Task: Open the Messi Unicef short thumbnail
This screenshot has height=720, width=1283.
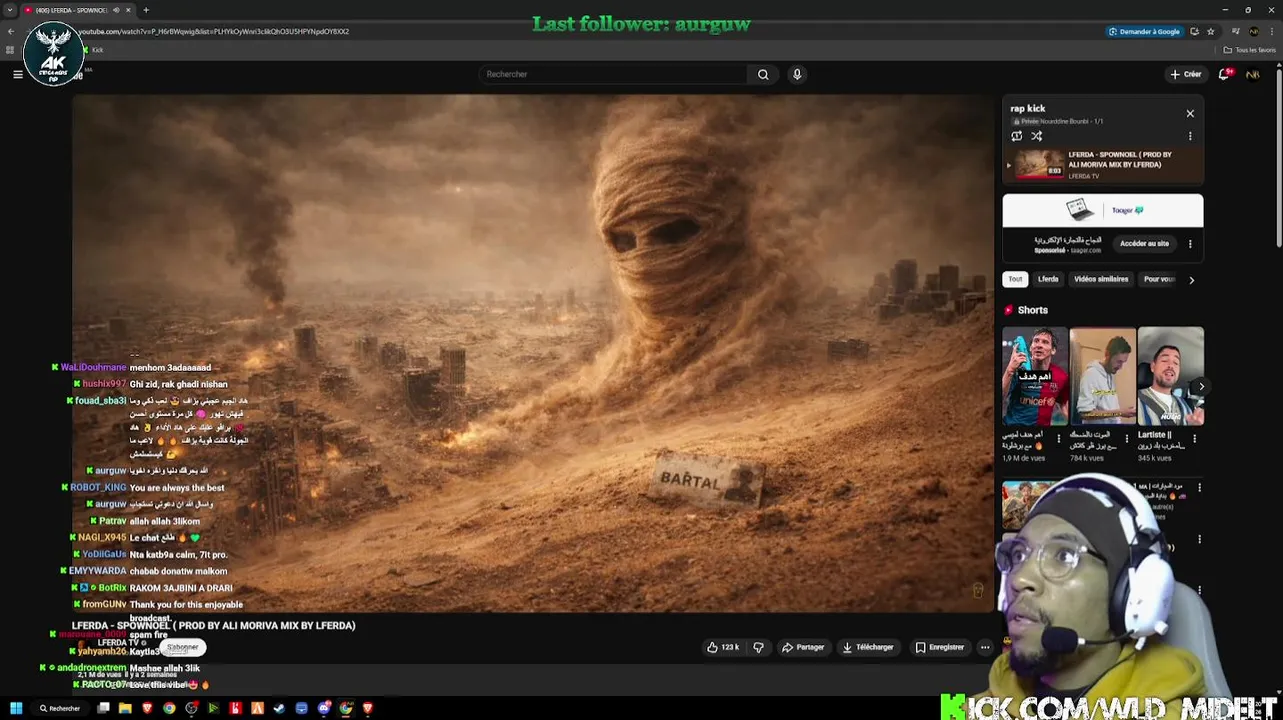Action: tap(1035, 376)
